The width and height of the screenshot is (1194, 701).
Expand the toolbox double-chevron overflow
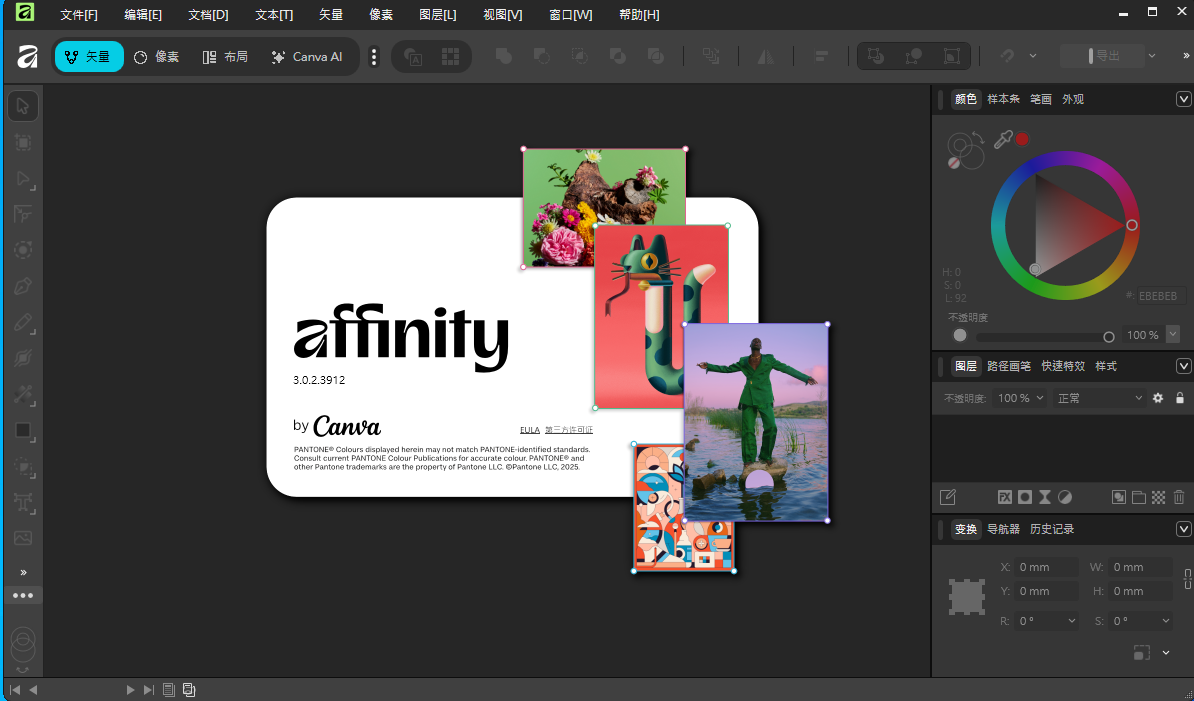pyautogui.click(x=23, y=572)
